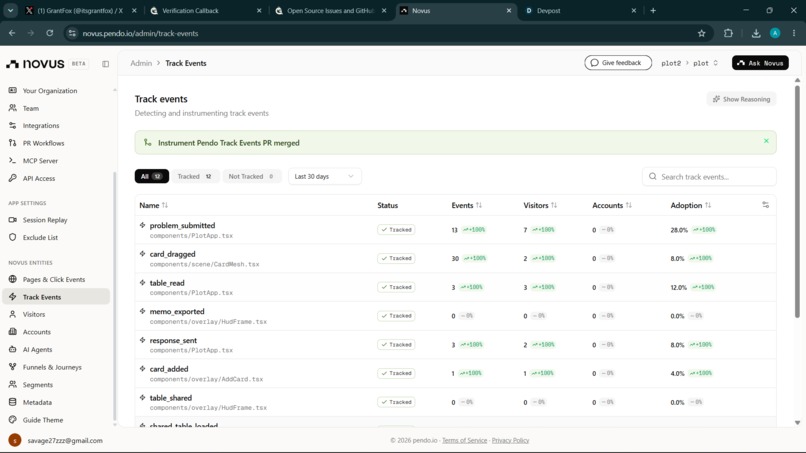
Task: Select the All filter tab
Action: [x=152, y=176]
